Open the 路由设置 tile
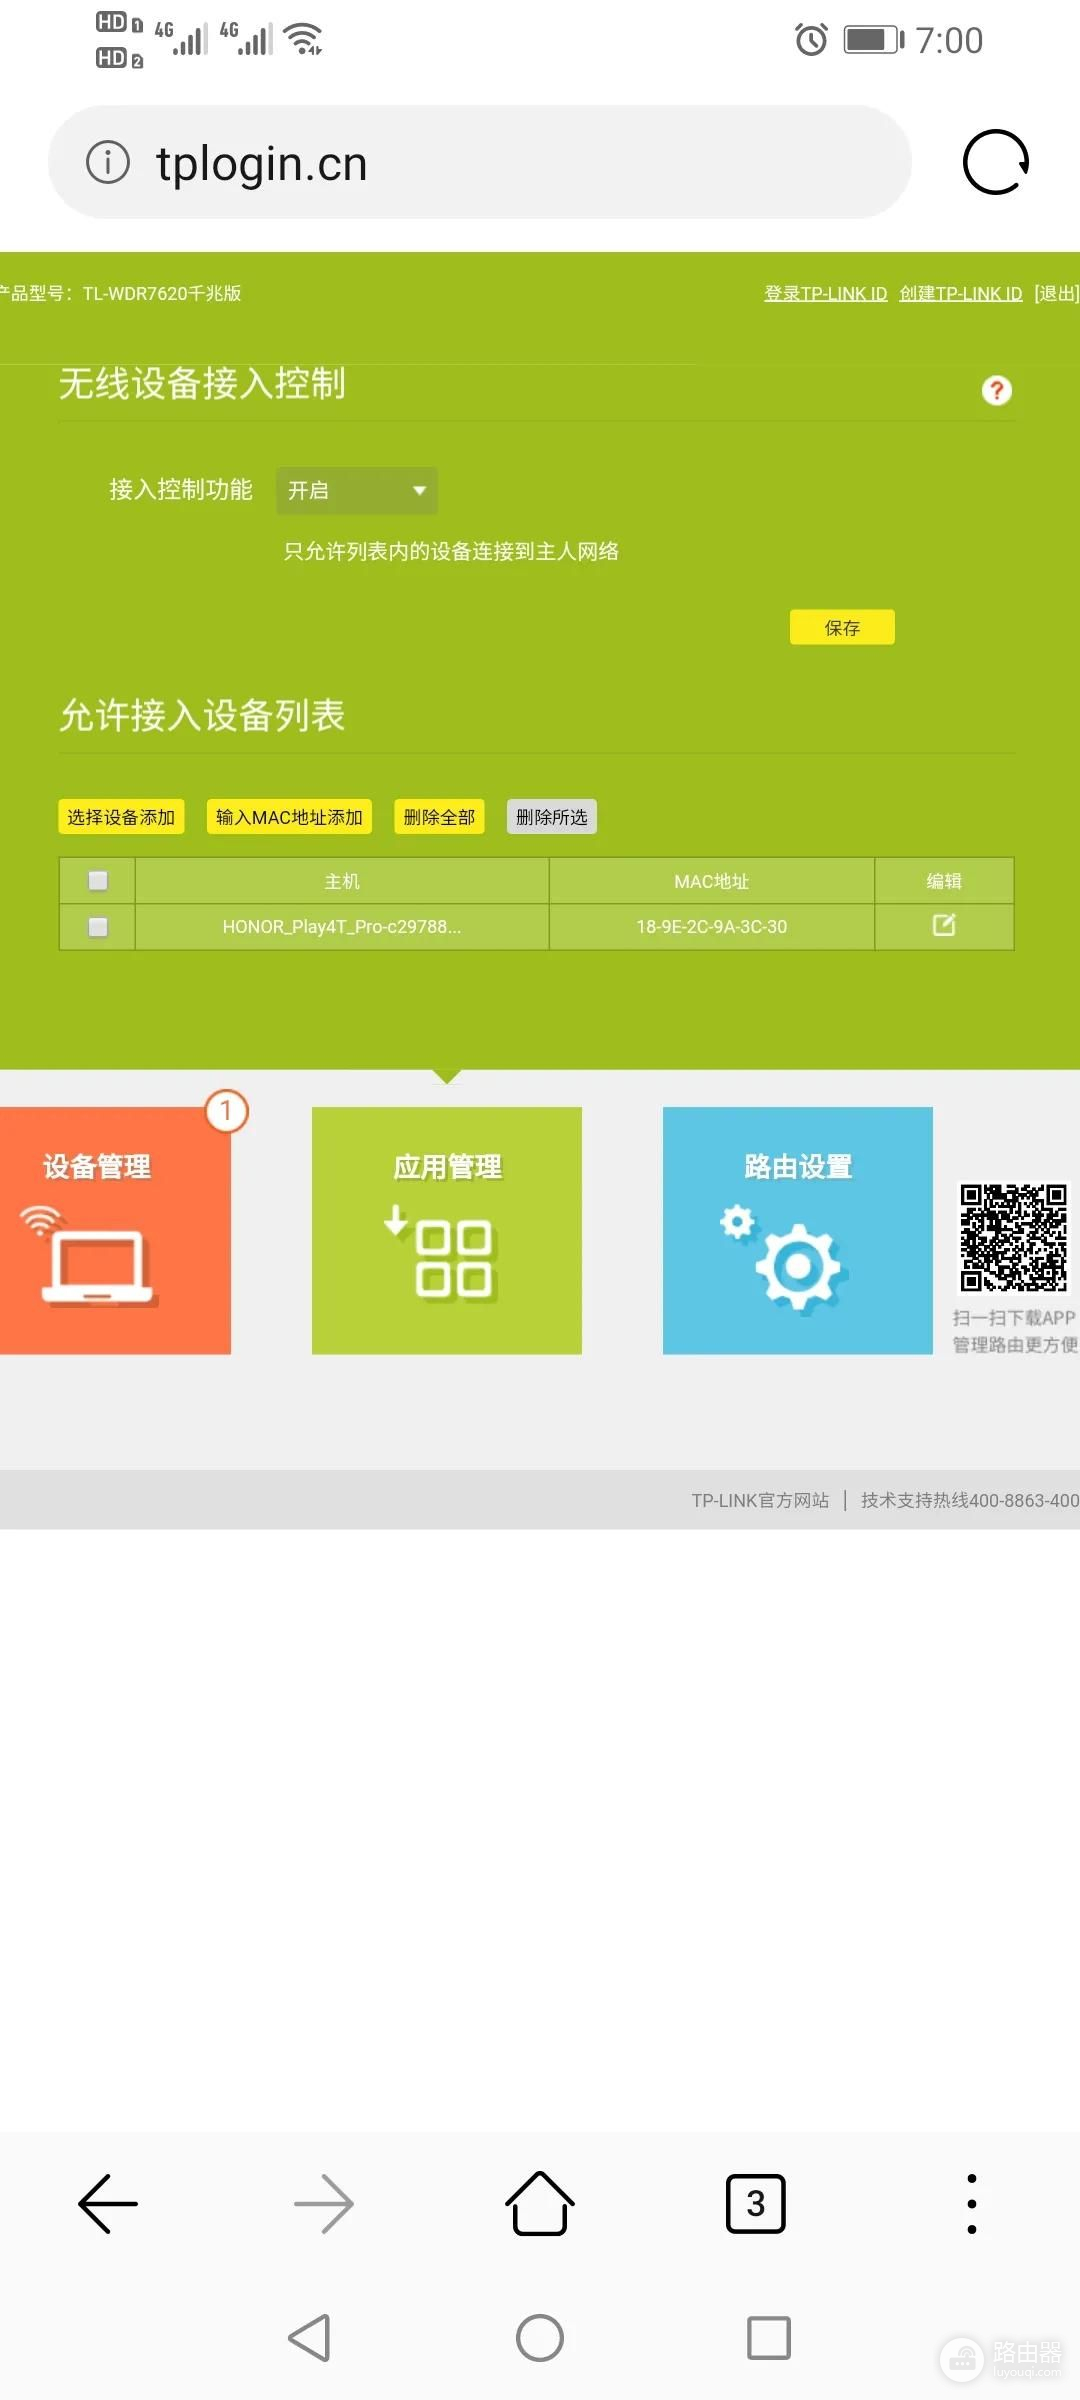 [x=797, y=1230]
